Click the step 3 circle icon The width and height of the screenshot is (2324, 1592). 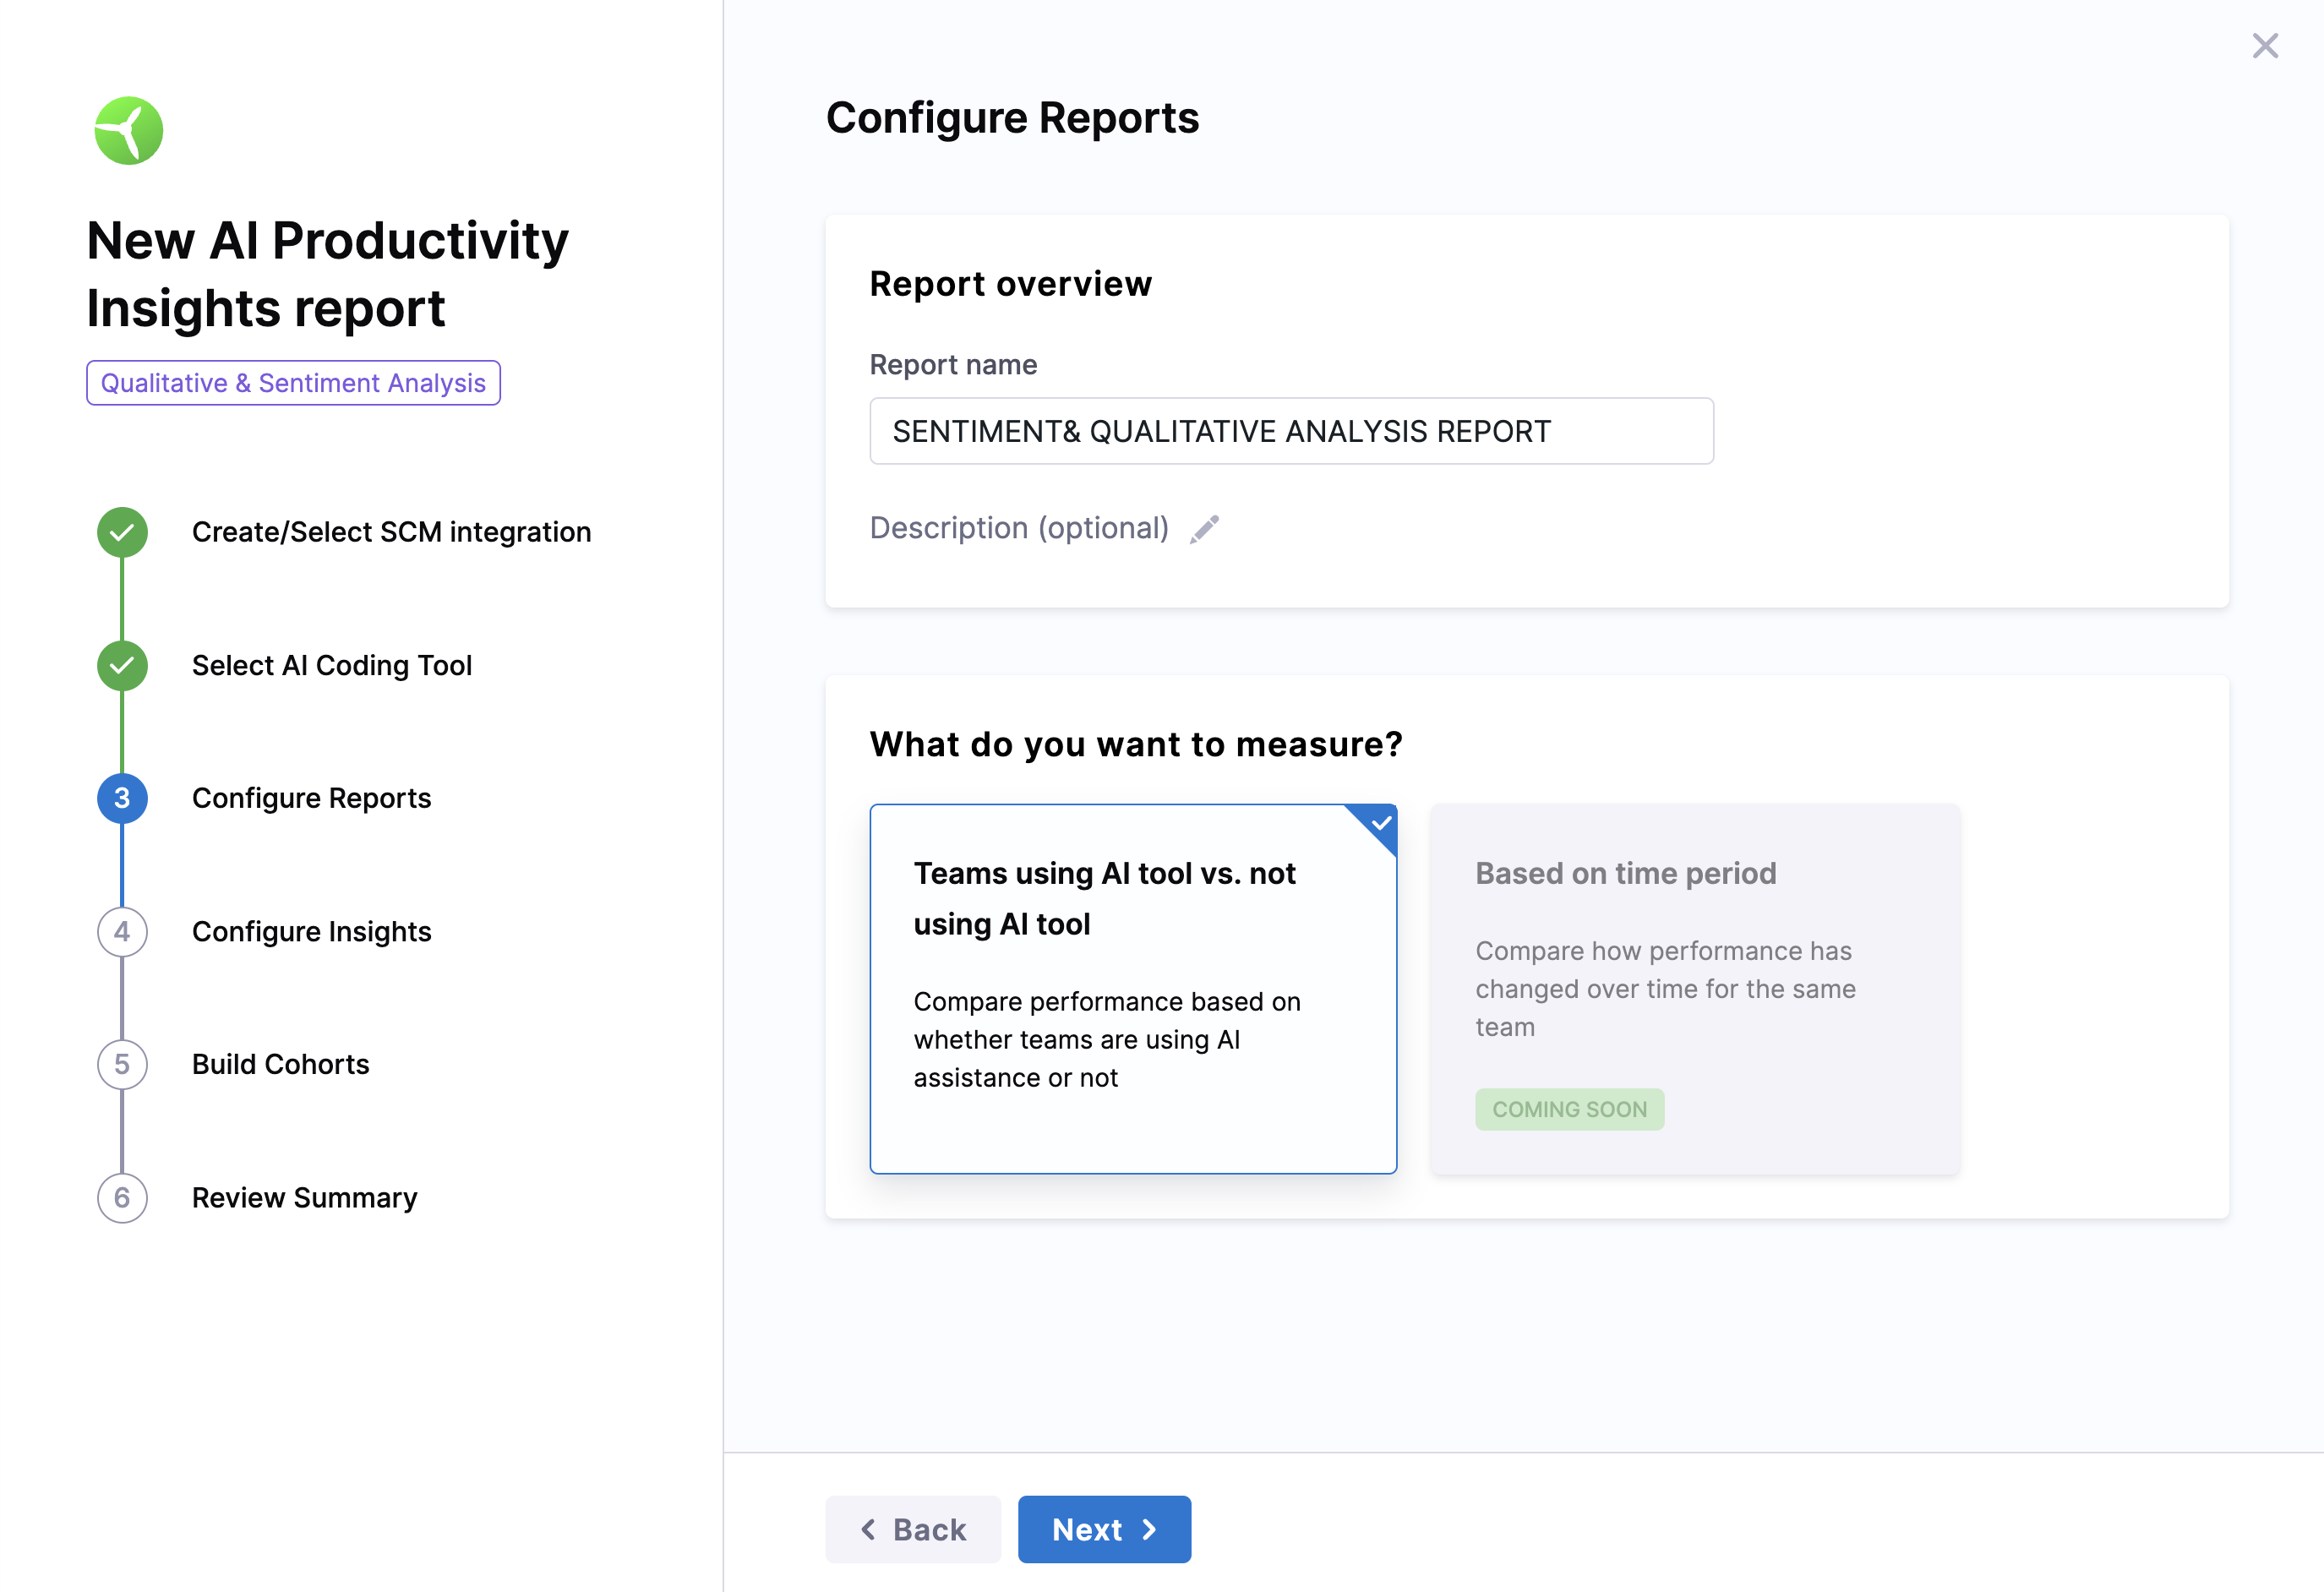[x=122, y=798]
